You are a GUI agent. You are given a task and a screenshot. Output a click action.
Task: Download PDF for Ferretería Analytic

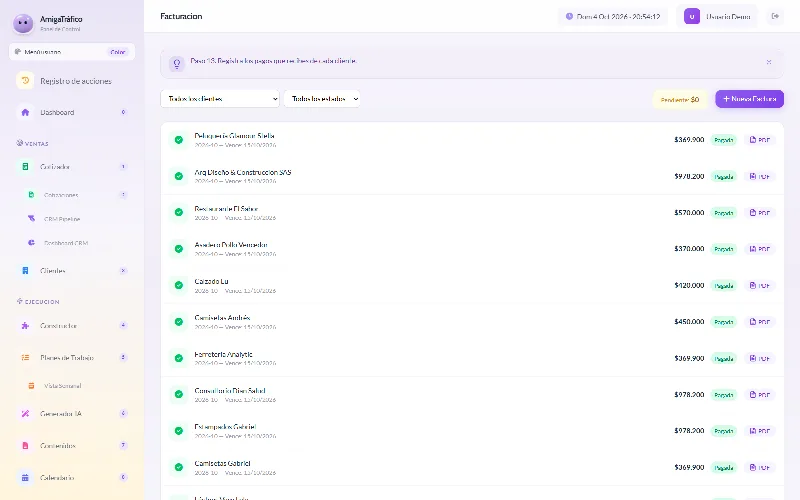tap(759, 358)
